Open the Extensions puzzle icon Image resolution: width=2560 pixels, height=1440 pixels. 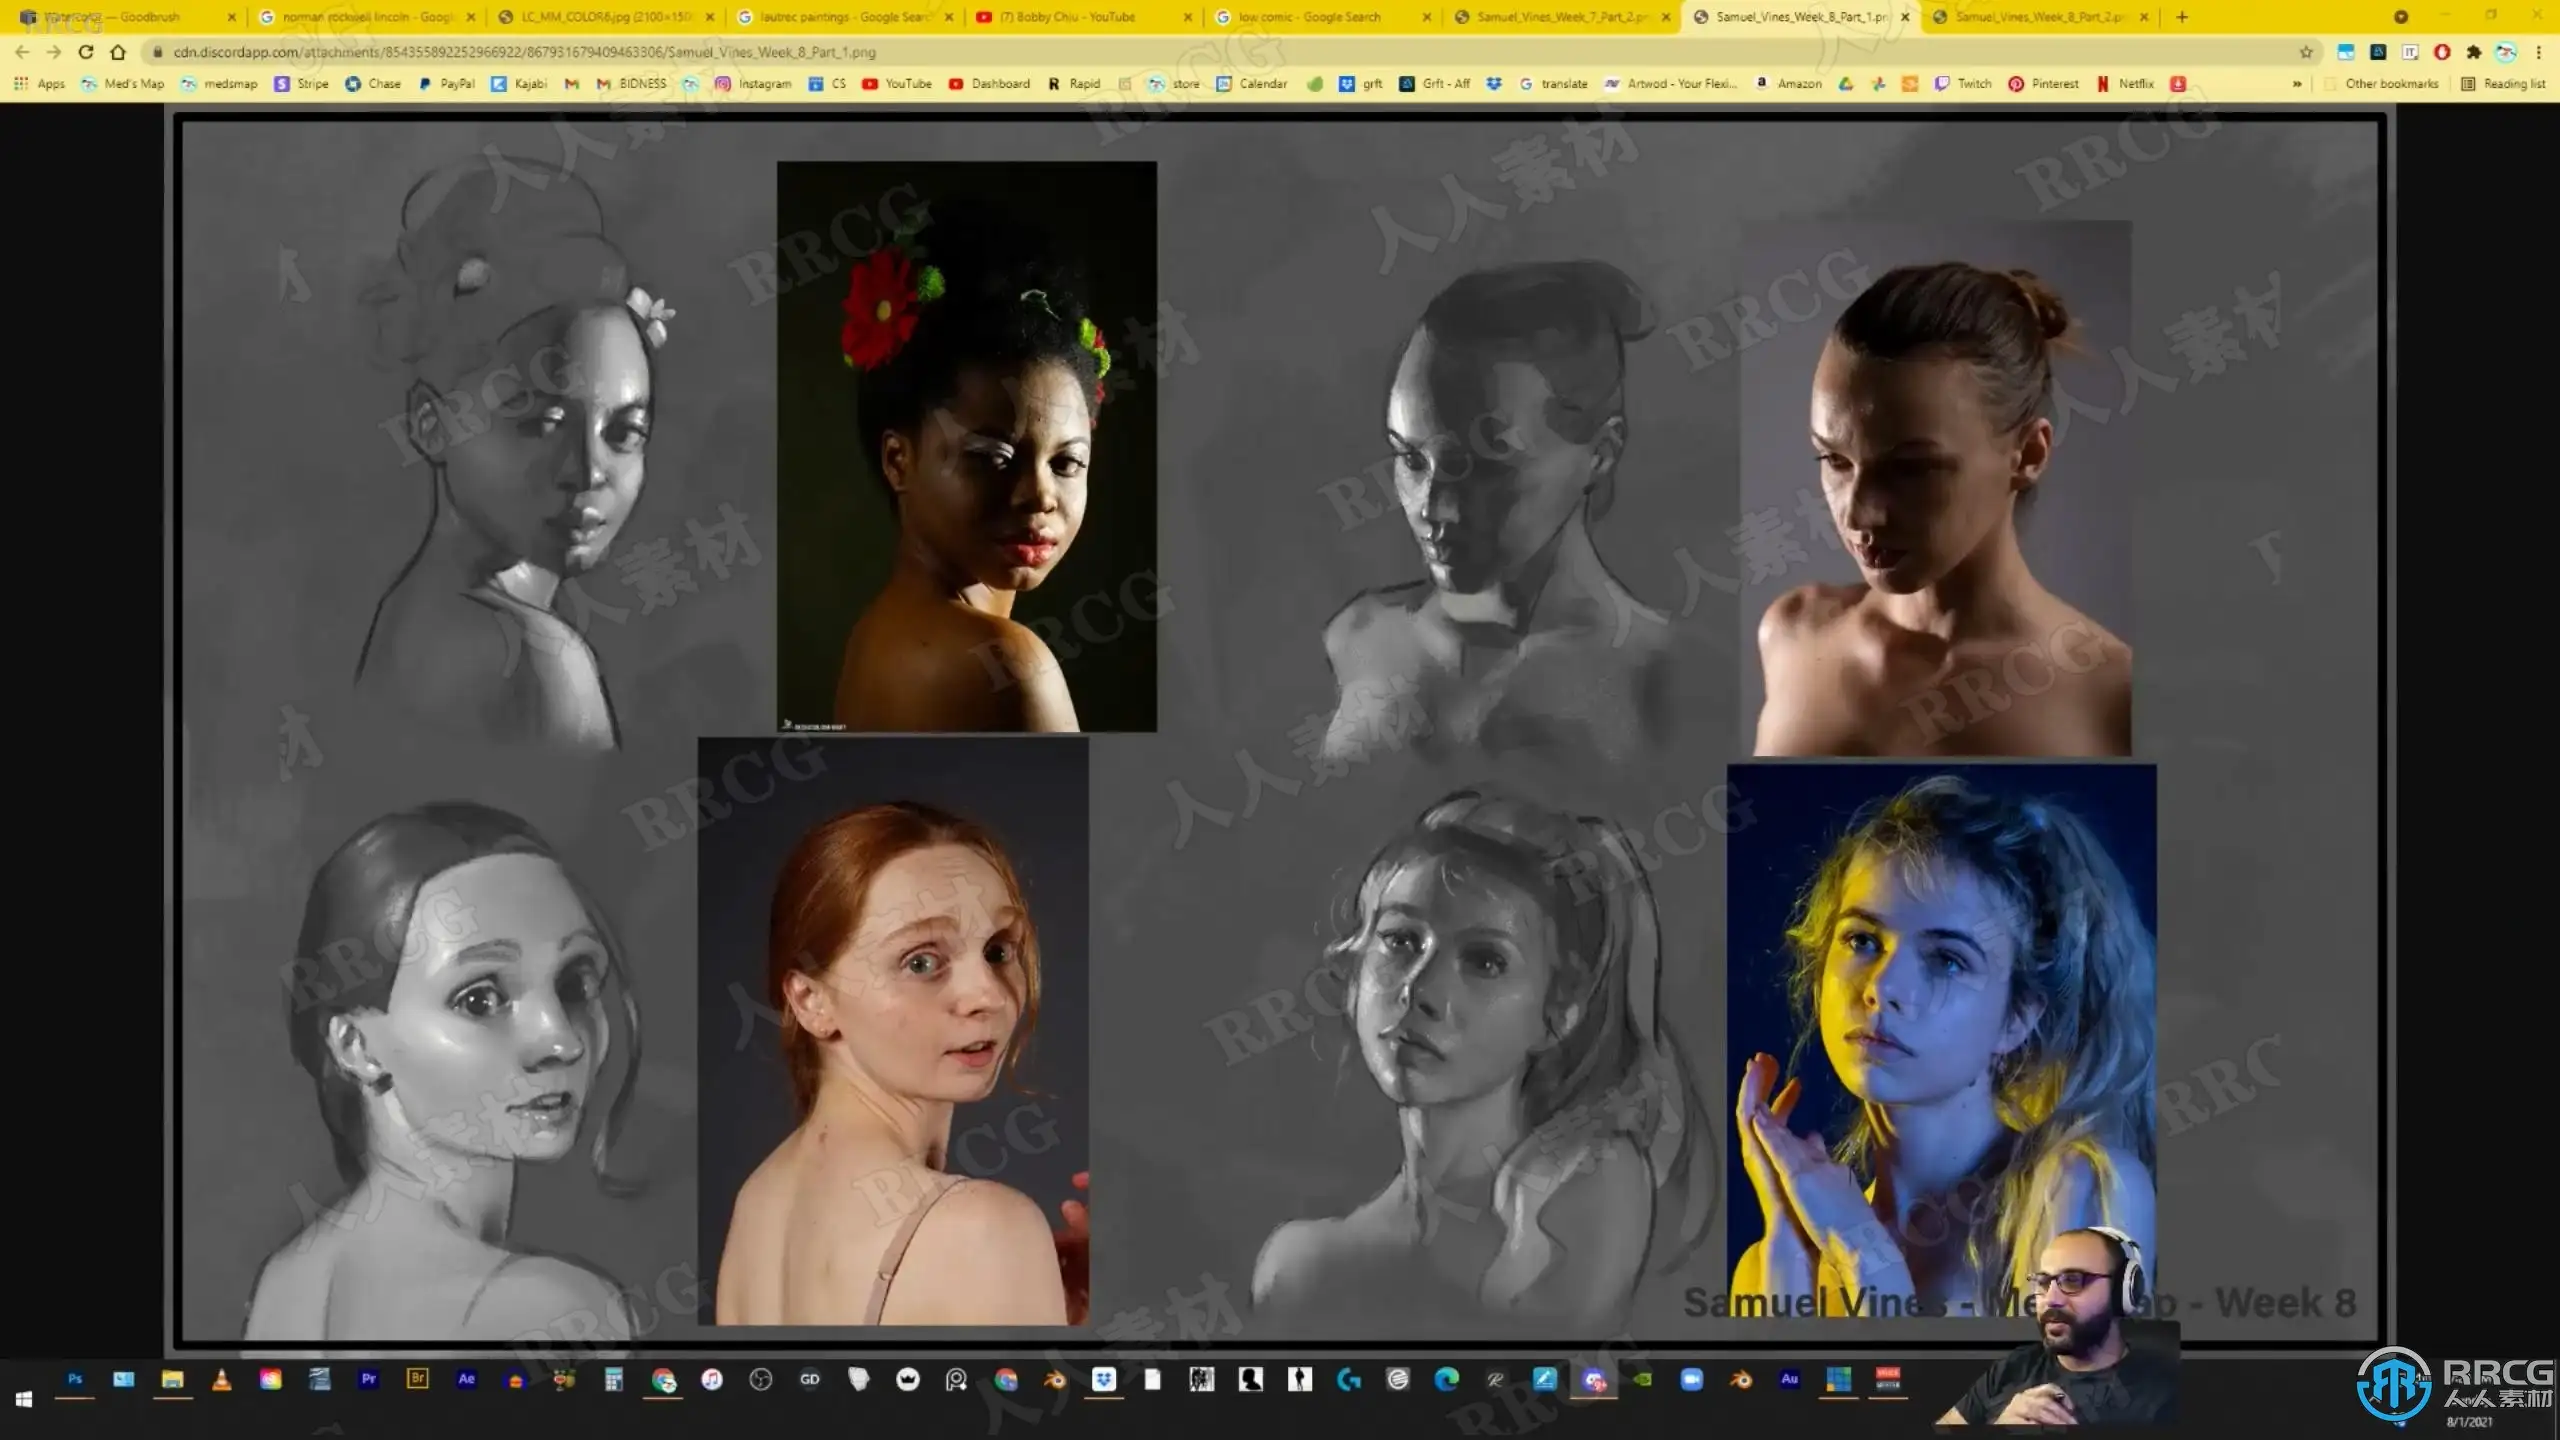tap(2474, 52)
